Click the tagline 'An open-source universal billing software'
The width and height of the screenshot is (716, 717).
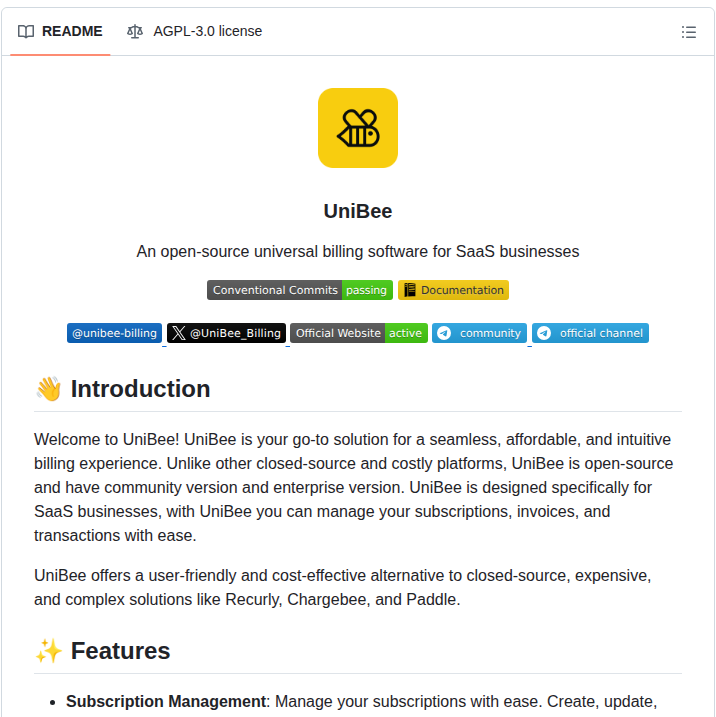click(x=358, y=251)
